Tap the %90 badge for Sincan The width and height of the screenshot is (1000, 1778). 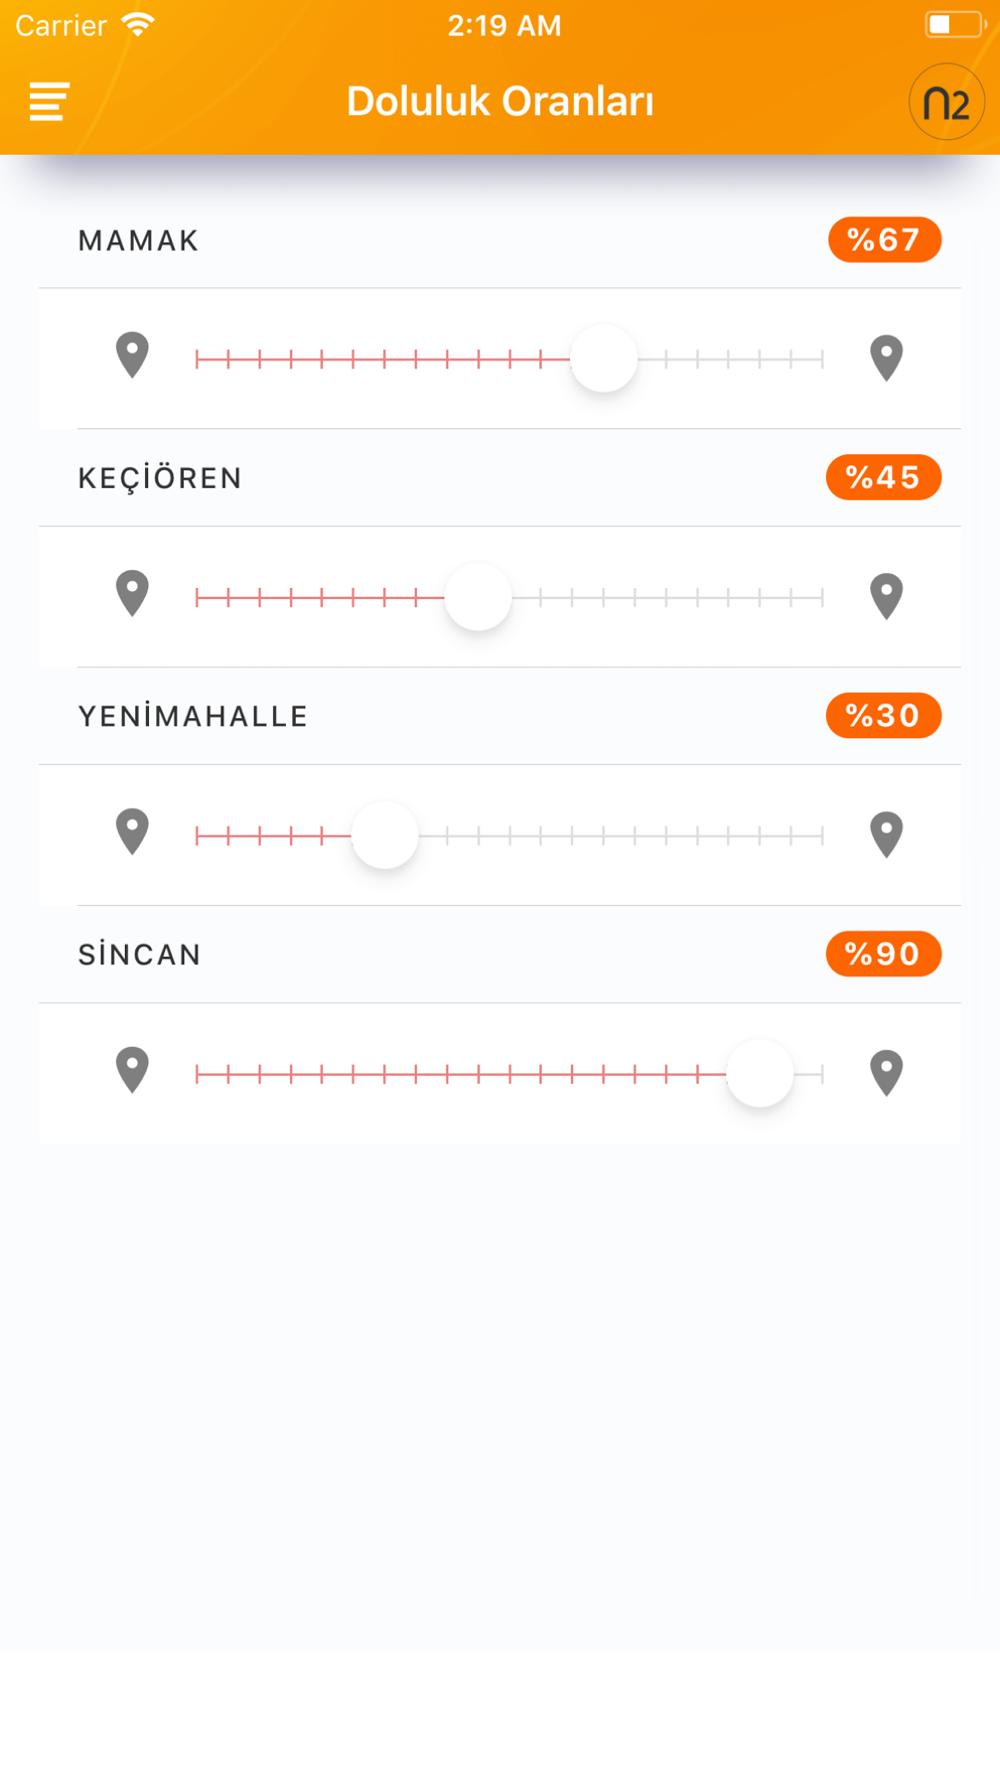click(x=883, y=954)
